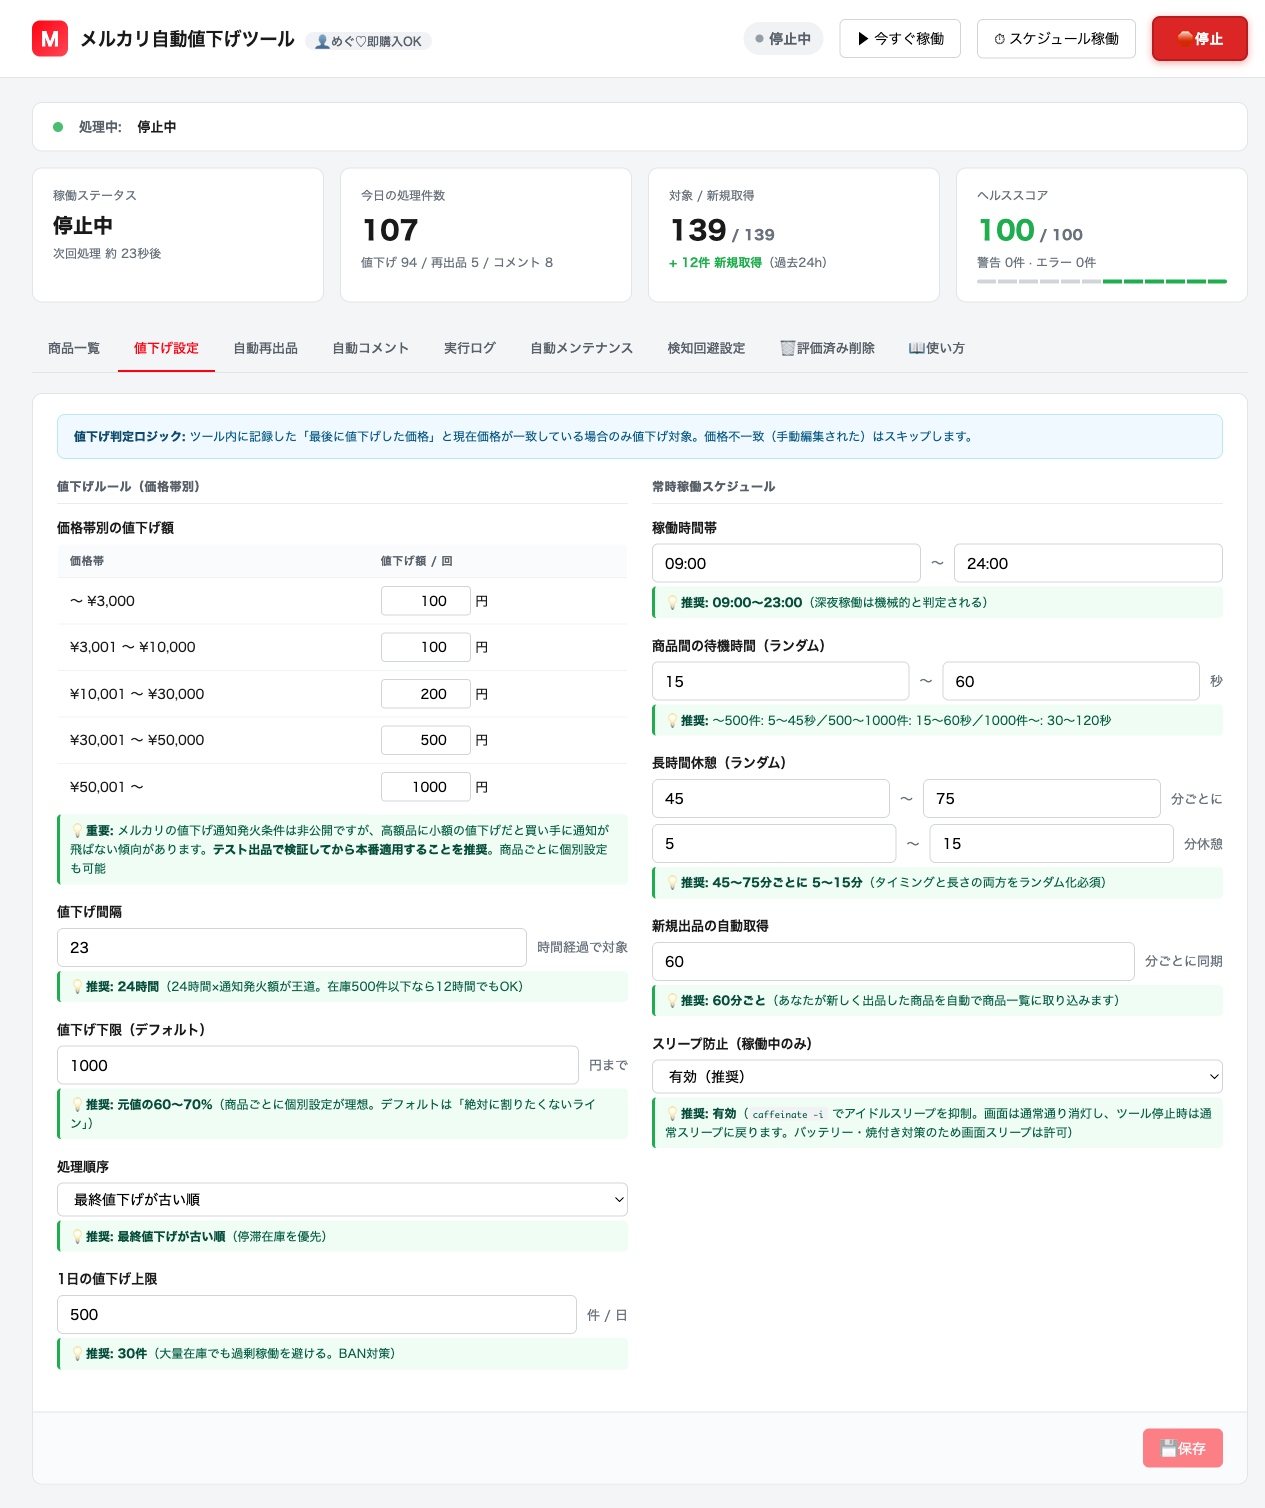Click the +12件 新規取得 text
Viewport: 1265px width, 1508px height.
click(715, 263)
